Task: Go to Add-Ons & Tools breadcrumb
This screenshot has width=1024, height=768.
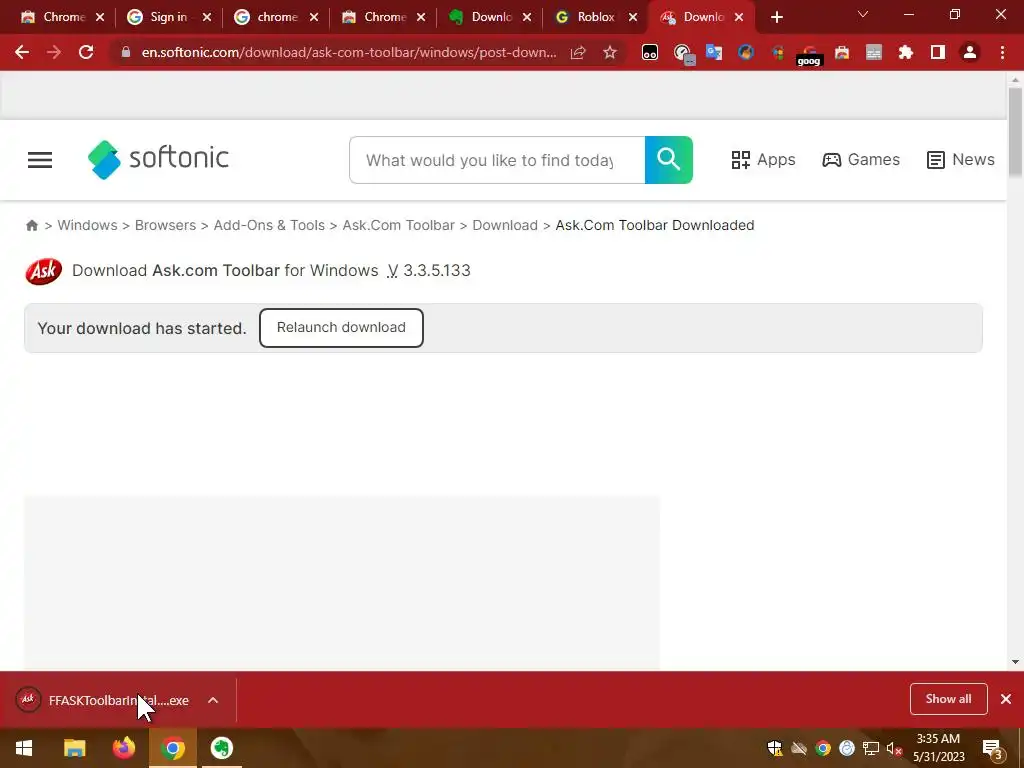Action: point(269,225)
